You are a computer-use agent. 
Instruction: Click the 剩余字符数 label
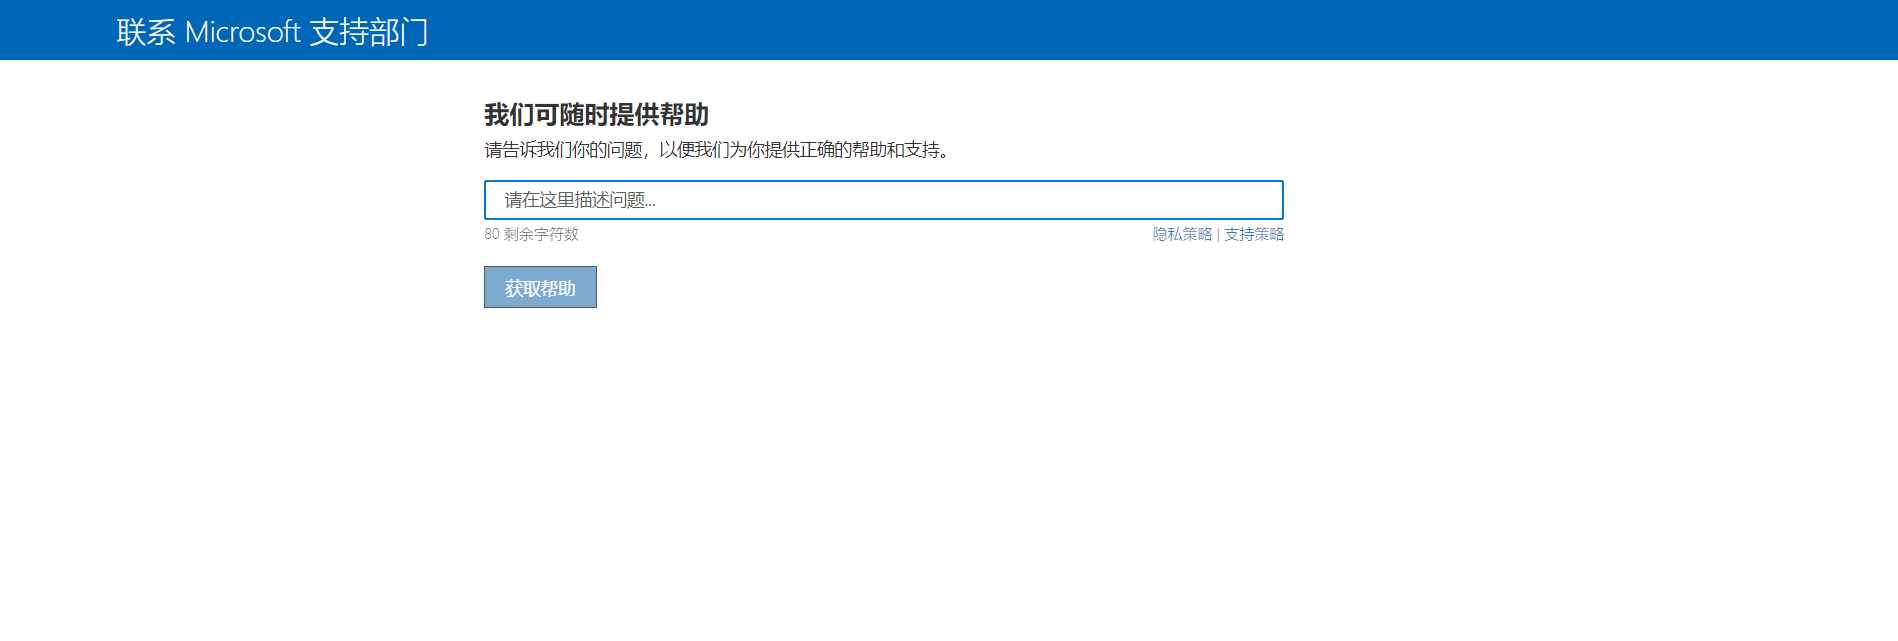541,234
